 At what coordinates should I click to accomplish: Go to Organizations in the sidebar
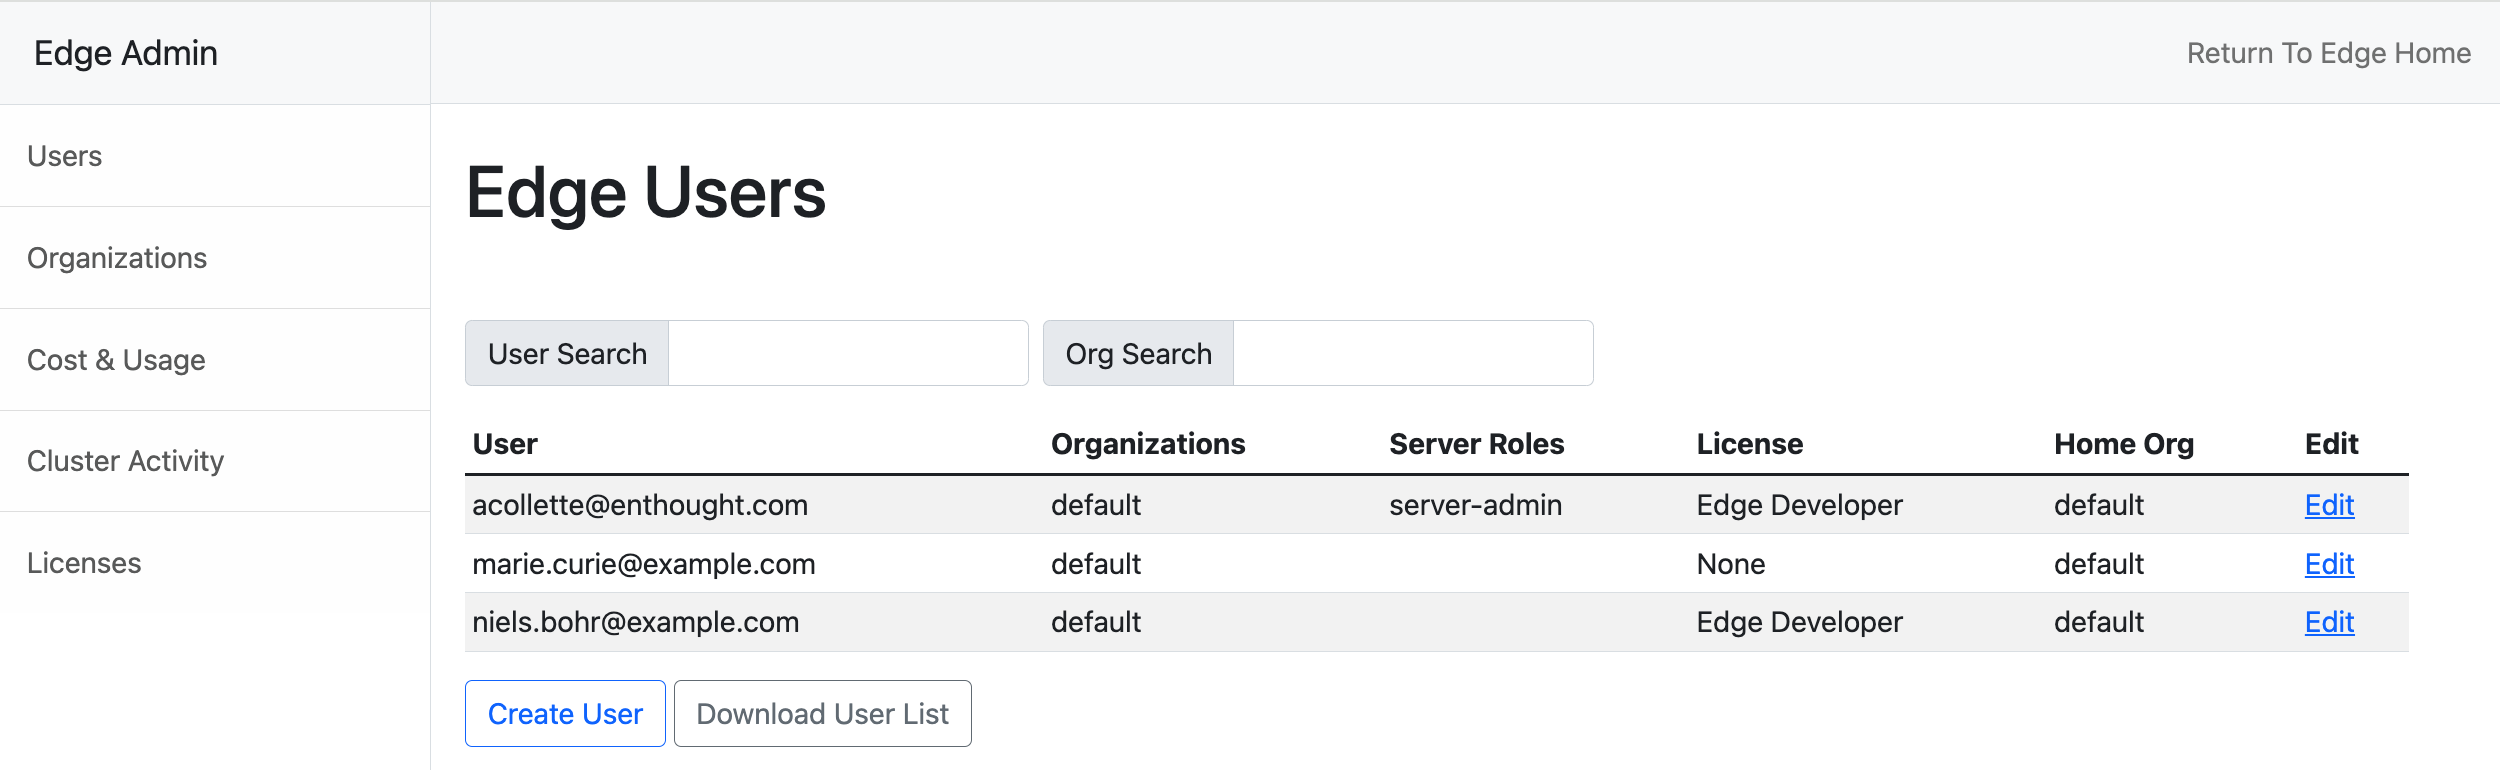pos(117,258)
